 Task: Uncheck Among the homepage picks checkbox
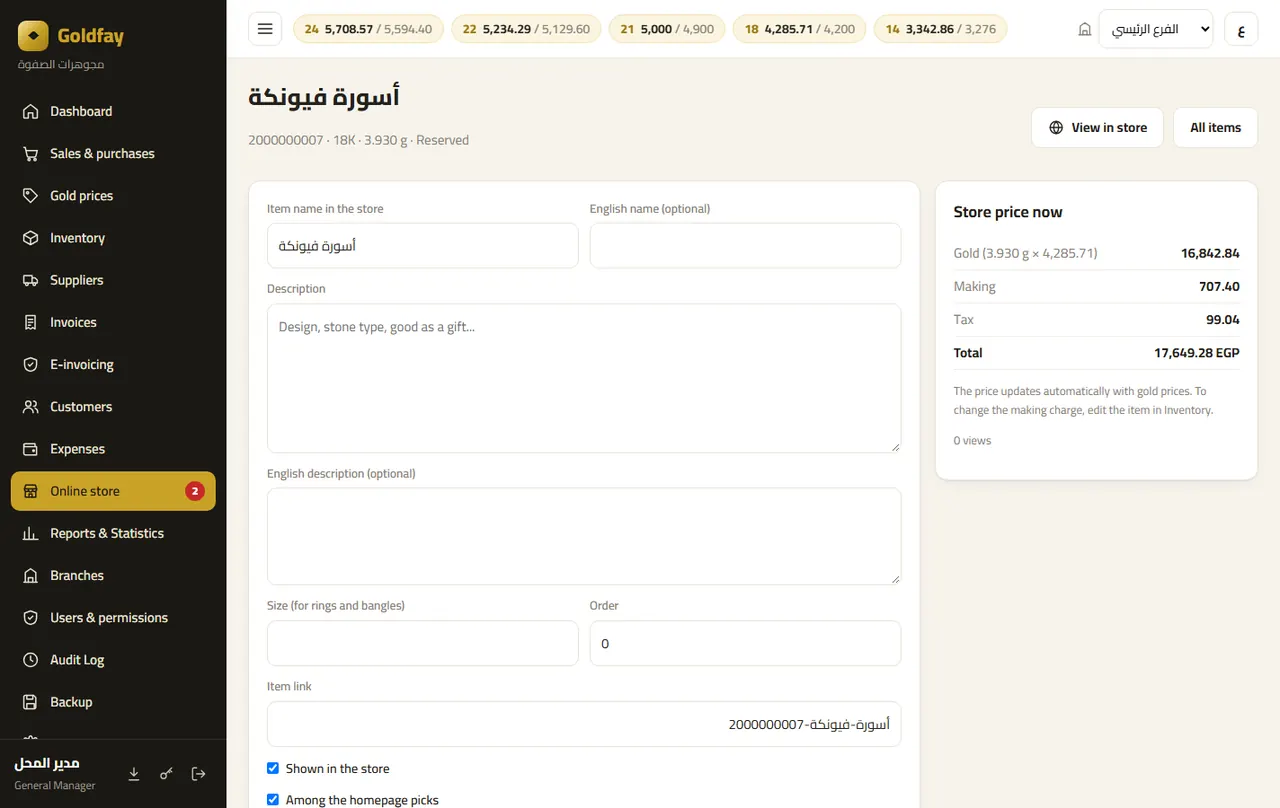tap(273, 799)
